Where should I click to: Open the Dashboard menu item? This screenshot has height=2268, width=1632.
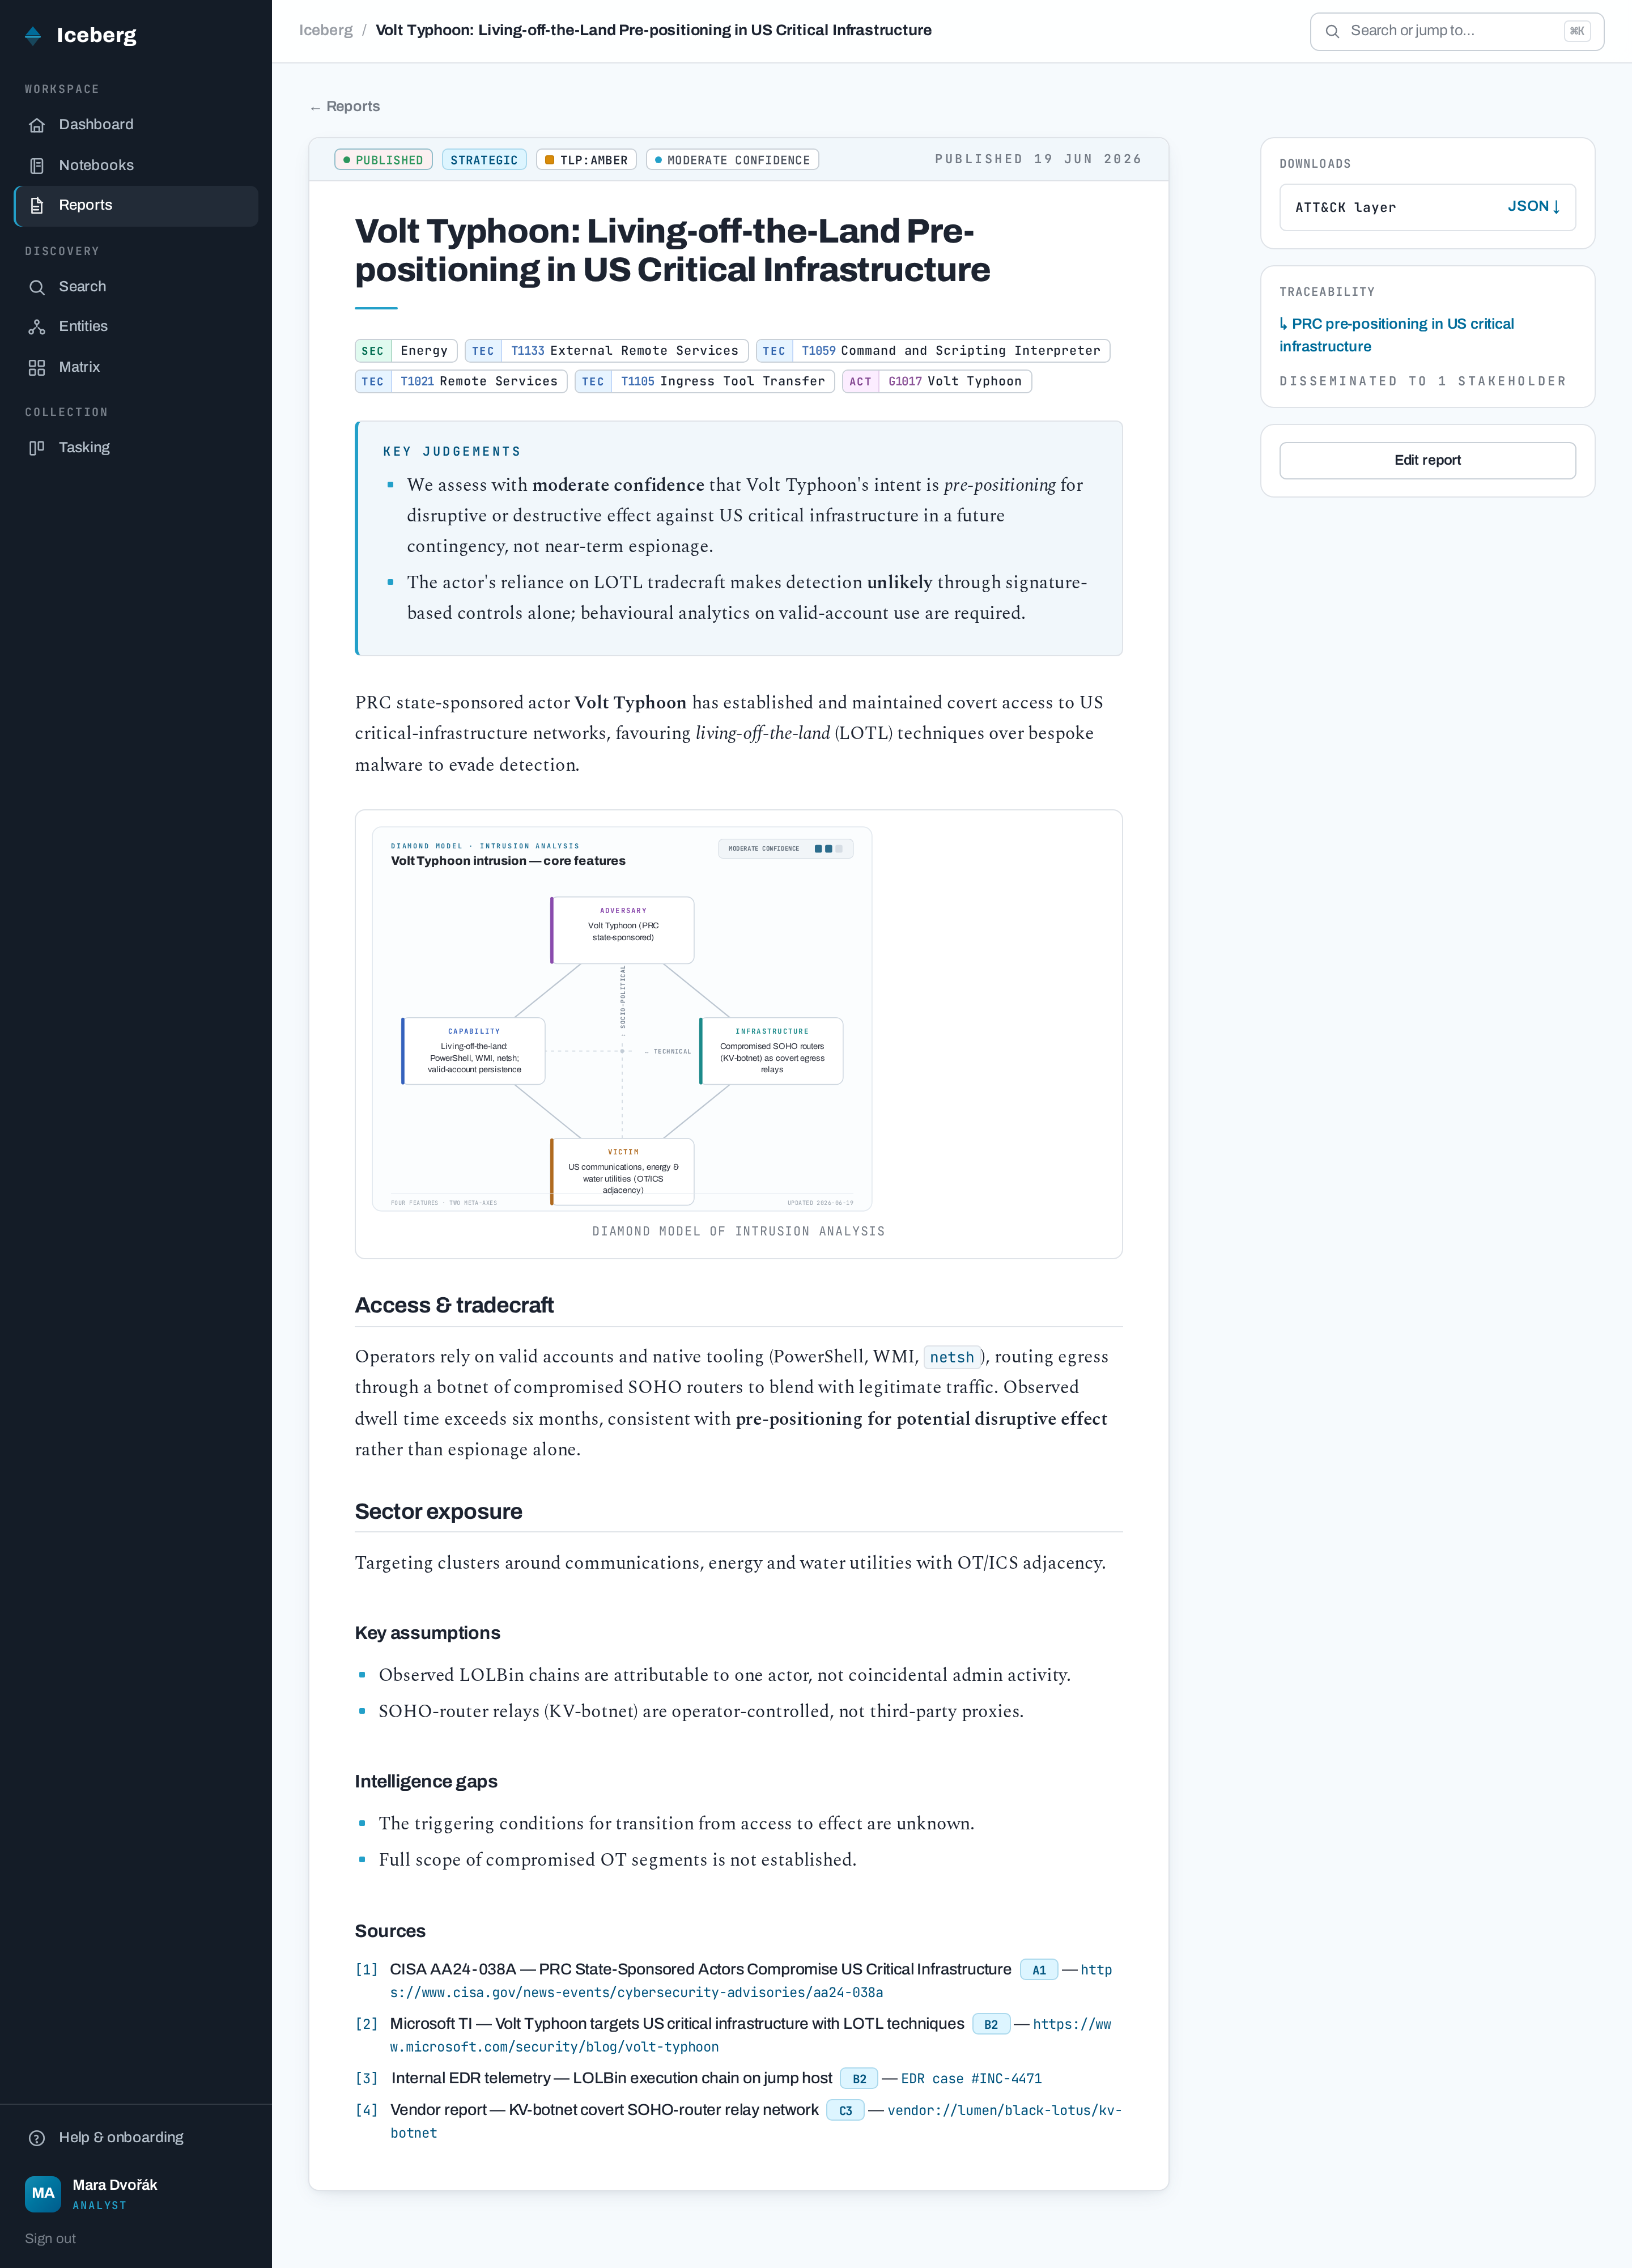tap(136, 125)
